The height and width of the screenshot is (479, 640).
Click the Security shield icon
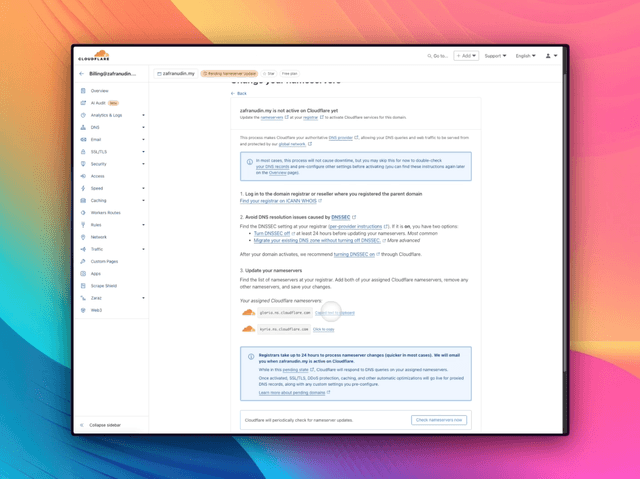pos(83,164)
